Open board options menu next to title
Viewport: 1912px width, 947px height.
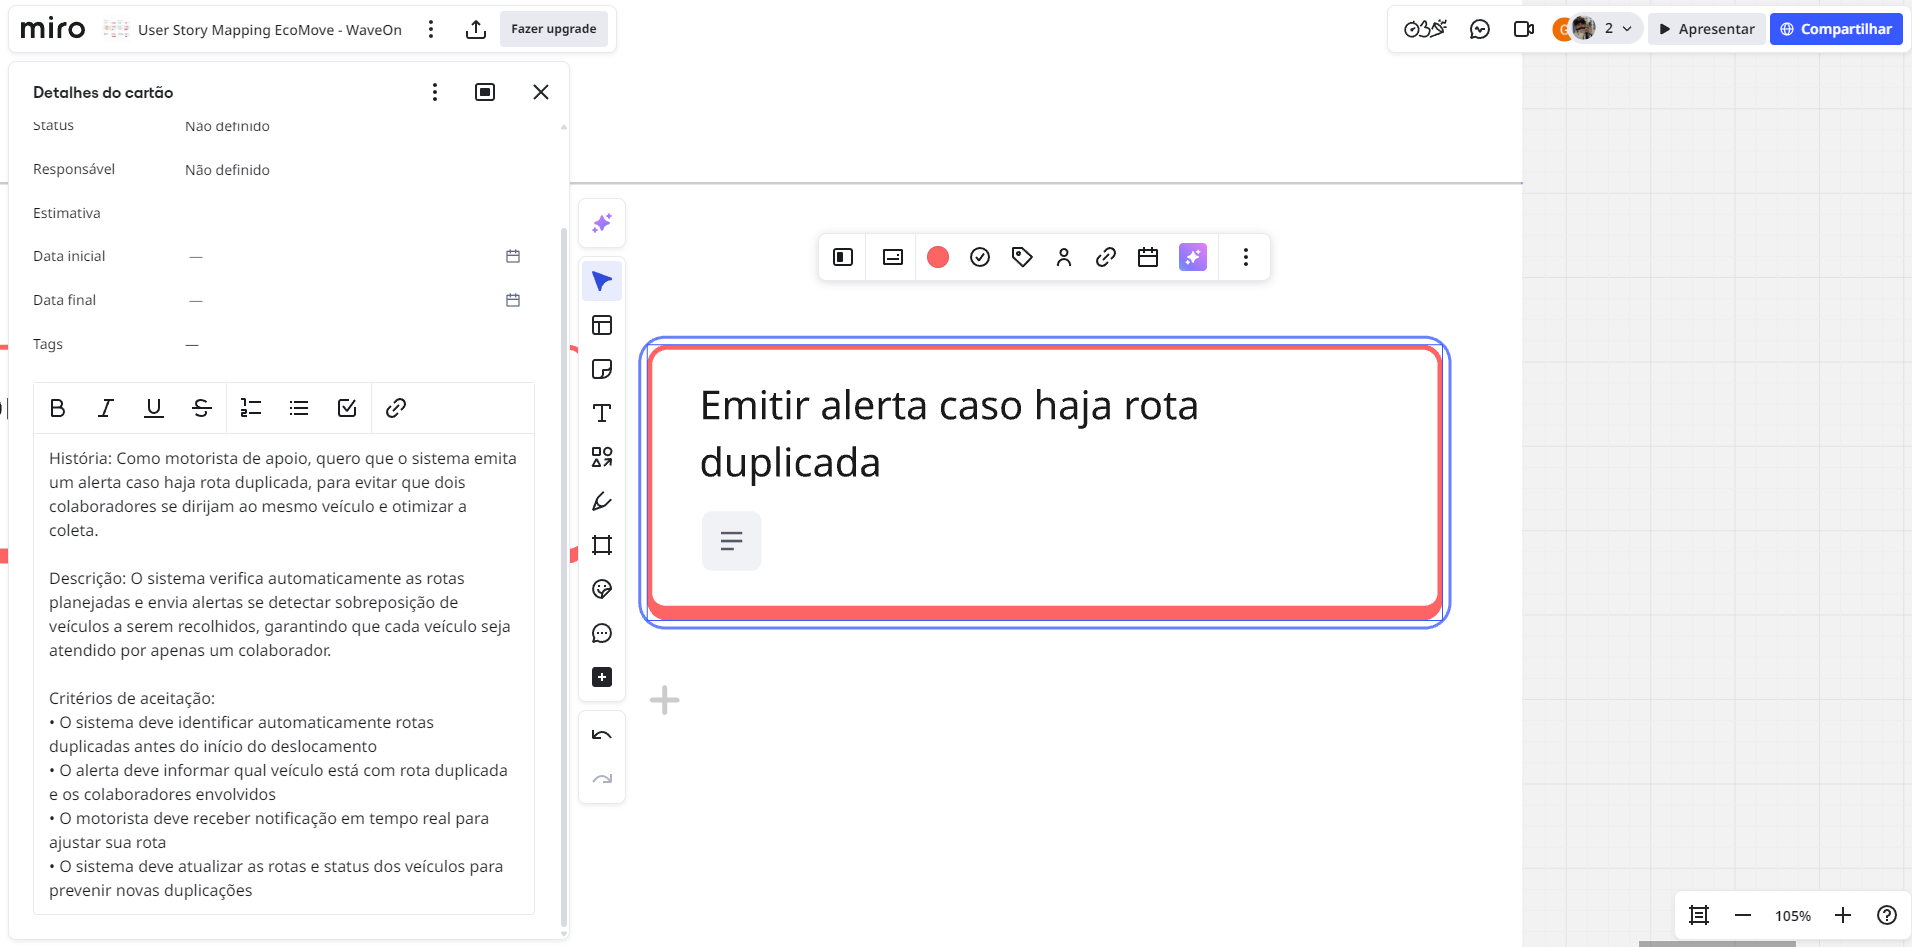[431, 29]
